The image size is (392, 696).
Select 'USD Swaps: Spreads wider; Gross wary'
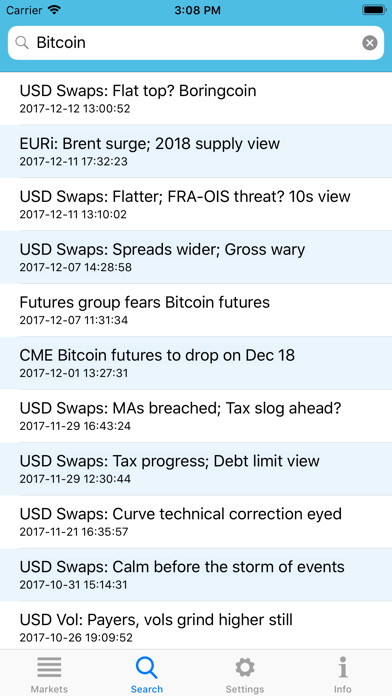pos(196,257)
